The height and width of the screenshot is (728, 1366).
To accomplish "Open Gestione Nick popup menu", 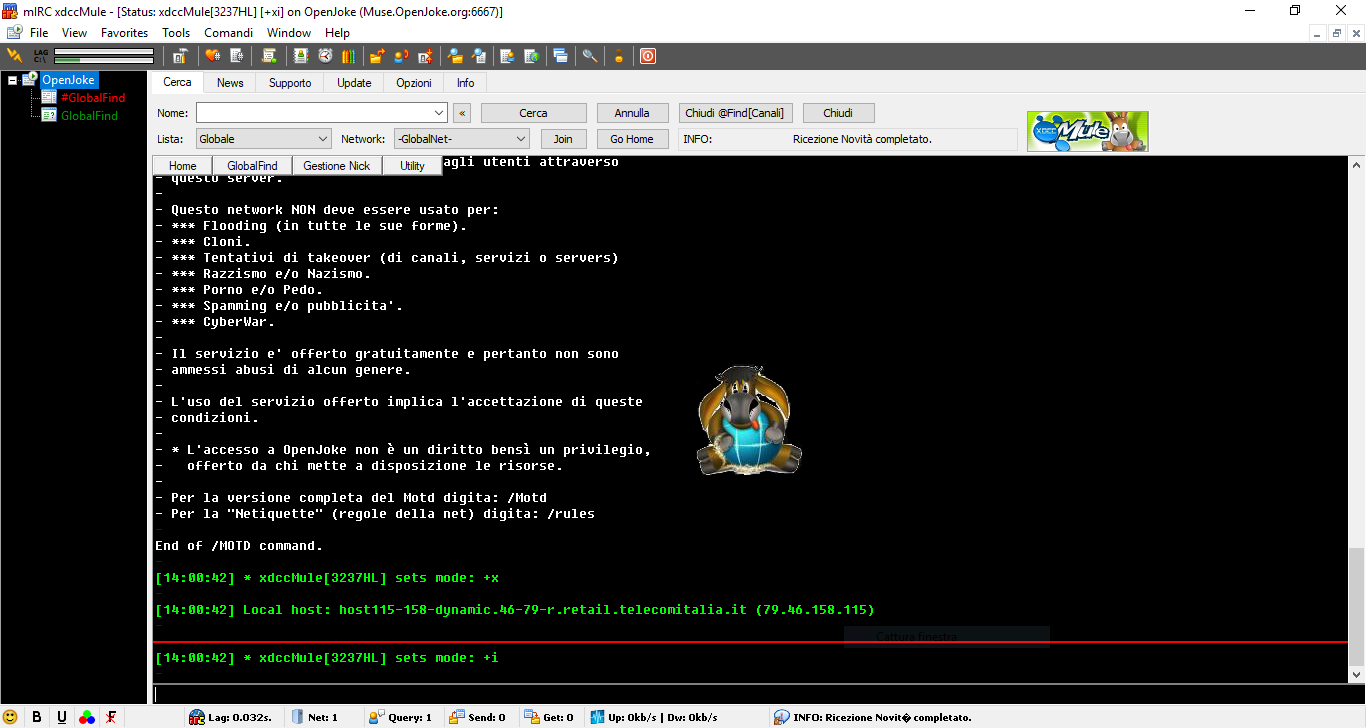I will (x=337, y=166).
